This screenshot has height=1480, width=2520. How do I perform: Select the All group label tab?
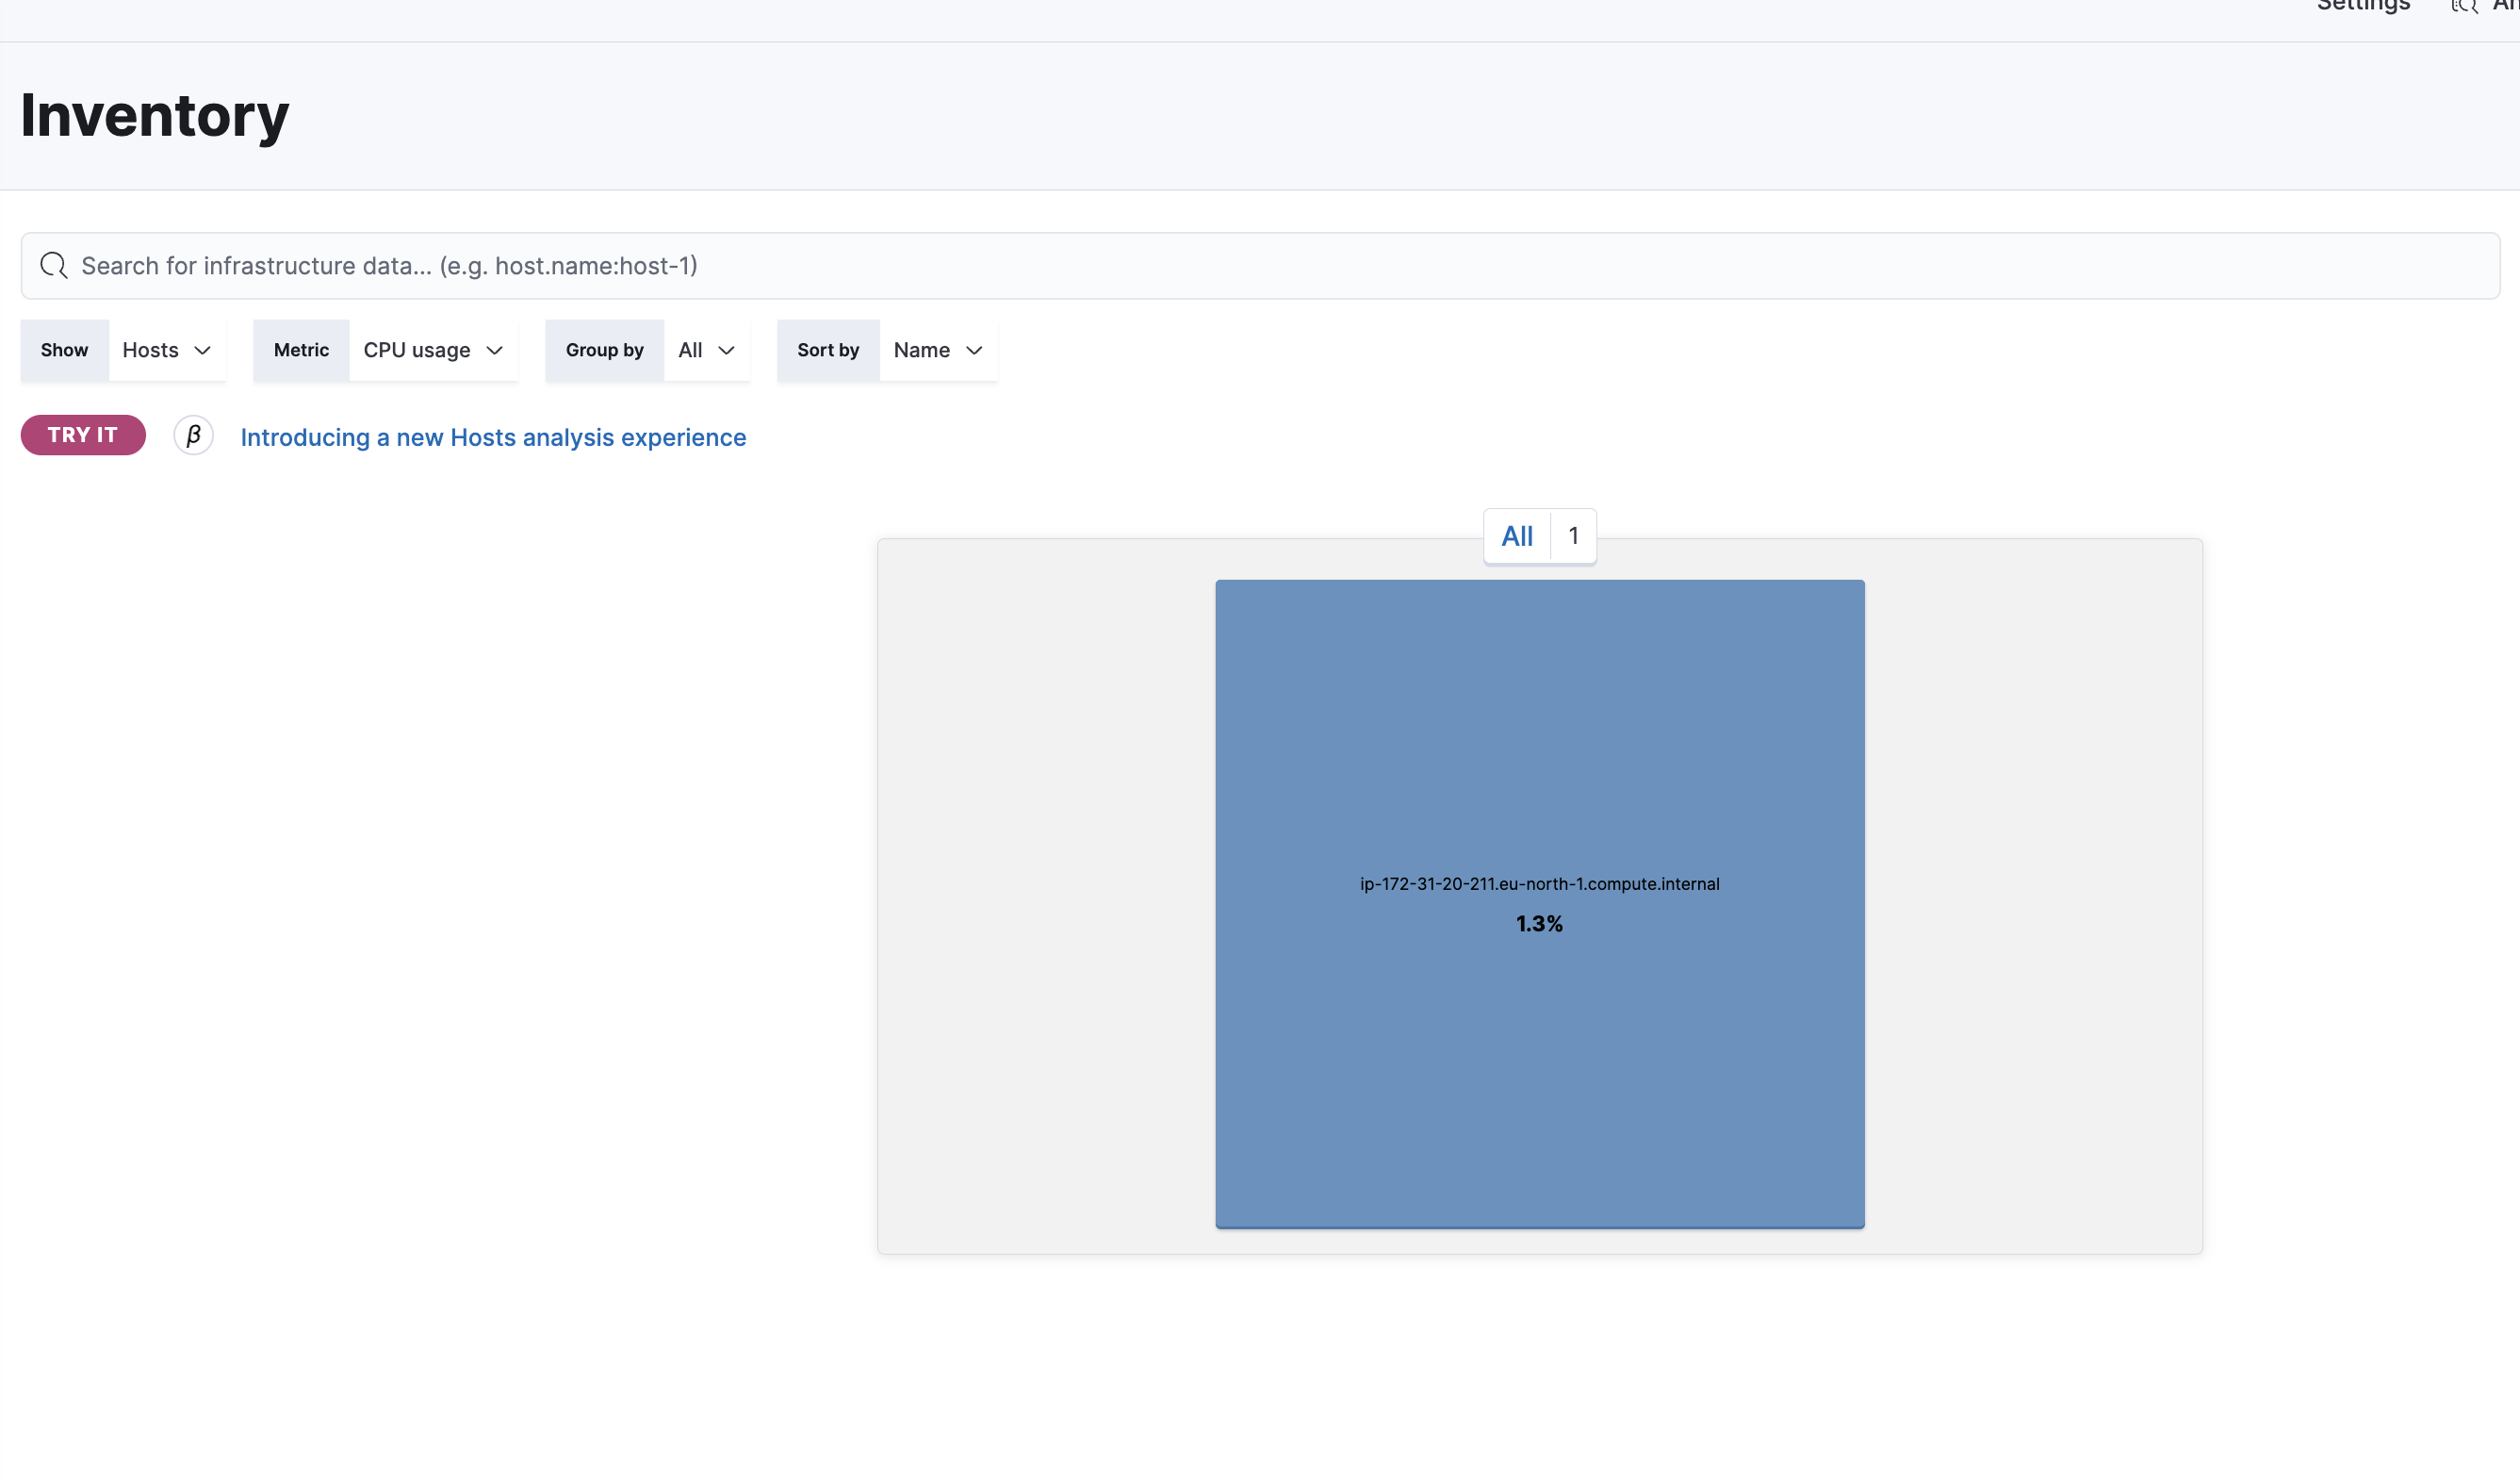1516,537
